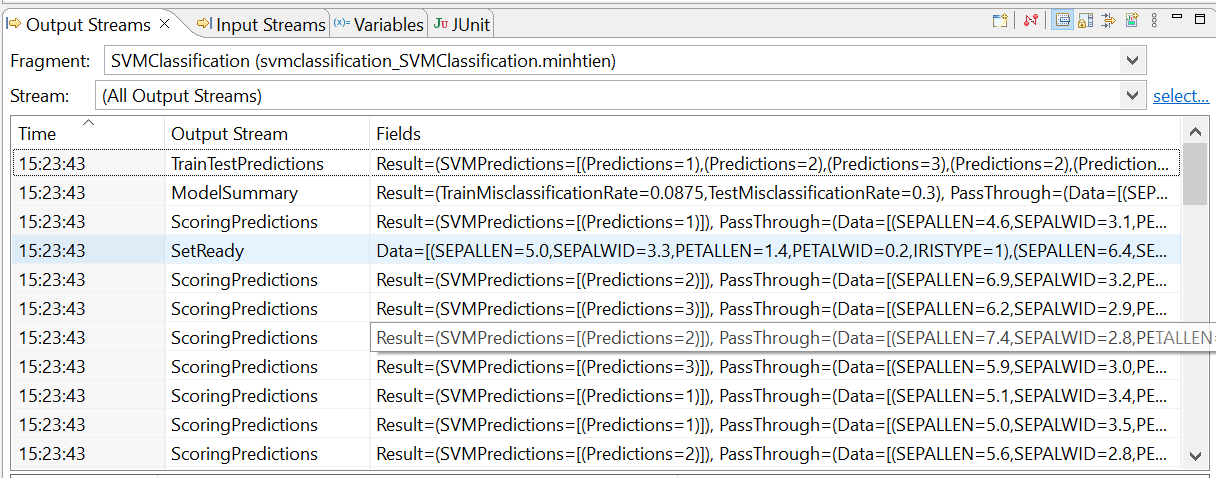Viewport: 1216px width, 478px height.
Task: Expand the Fragment dropdown
Action: (1132, 61)
